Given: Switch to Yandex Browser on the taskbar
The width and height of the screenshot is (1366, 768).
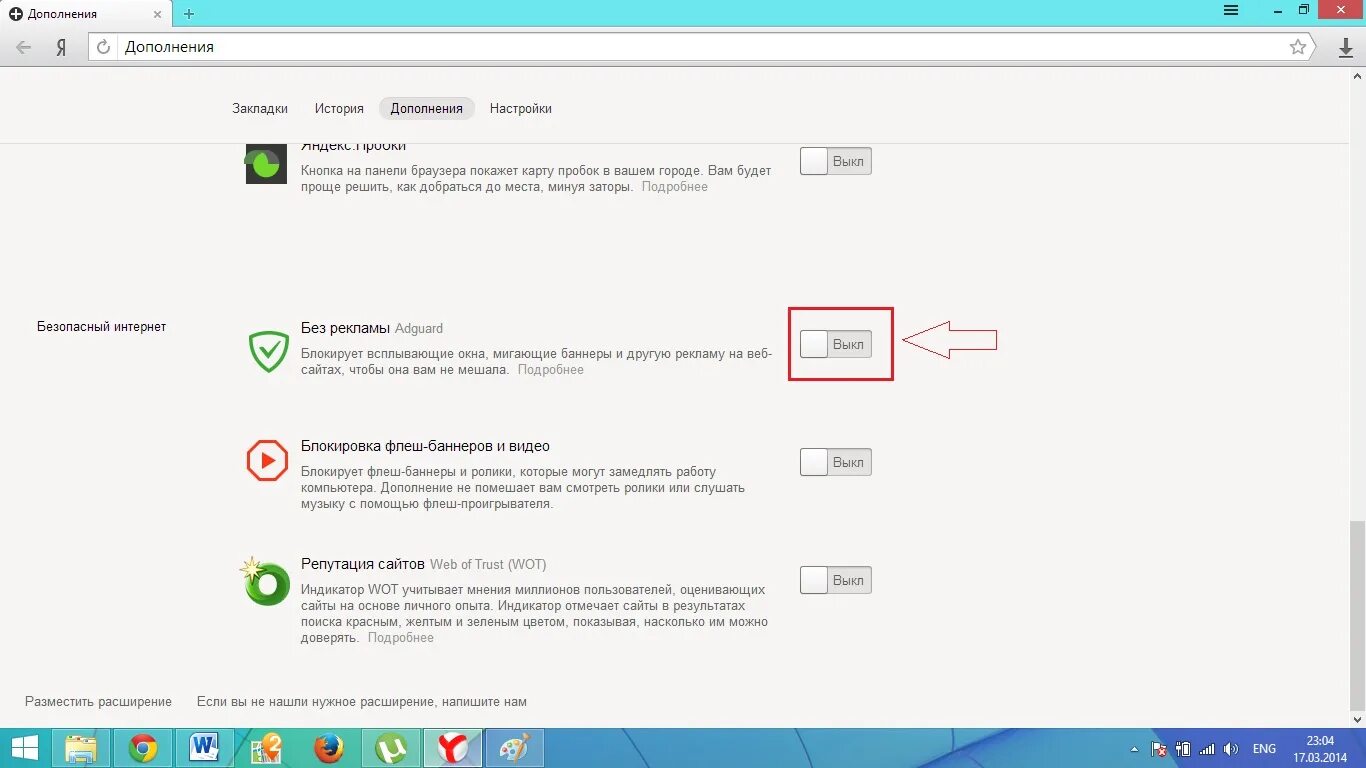Looking at the screenshot, I should pyautogui.click(x=453, y=748).
